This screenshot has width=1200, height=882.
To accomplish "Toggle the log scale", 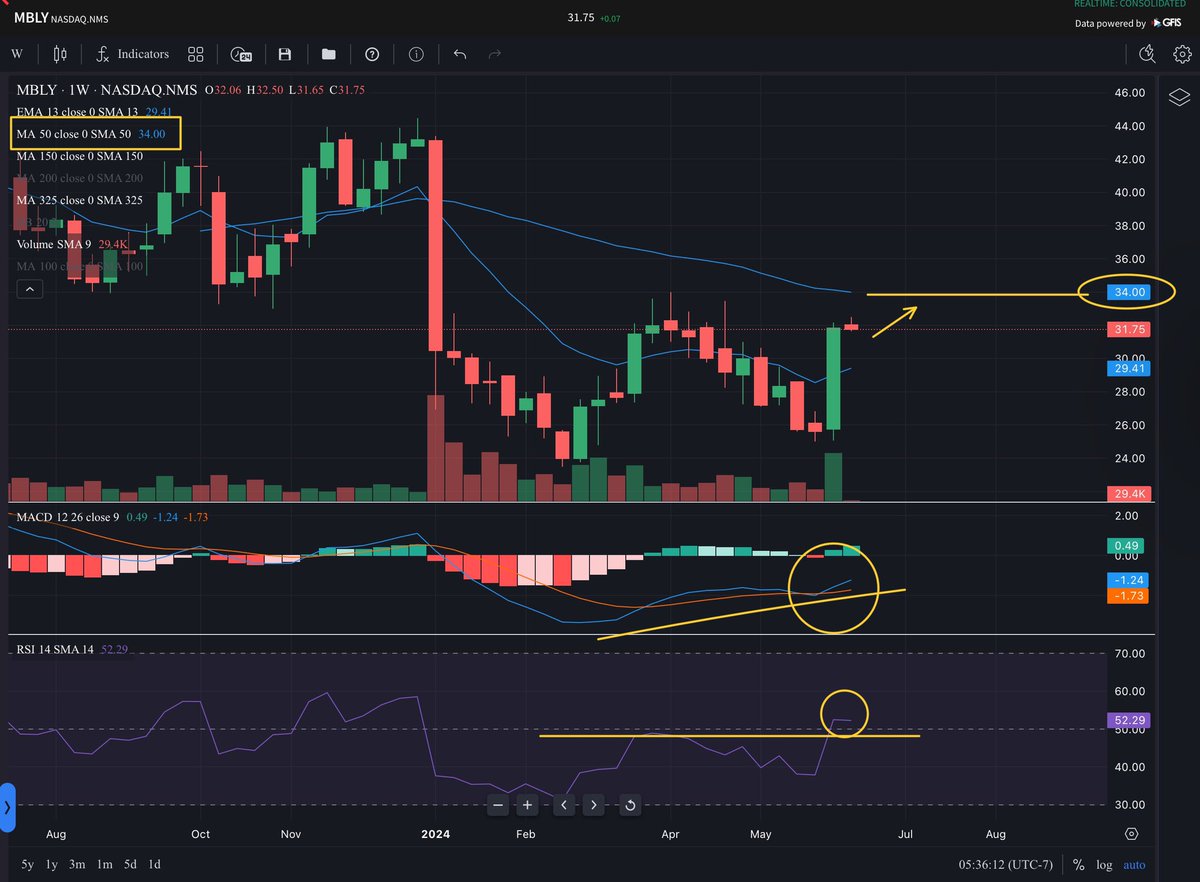I will (1103, 865).
